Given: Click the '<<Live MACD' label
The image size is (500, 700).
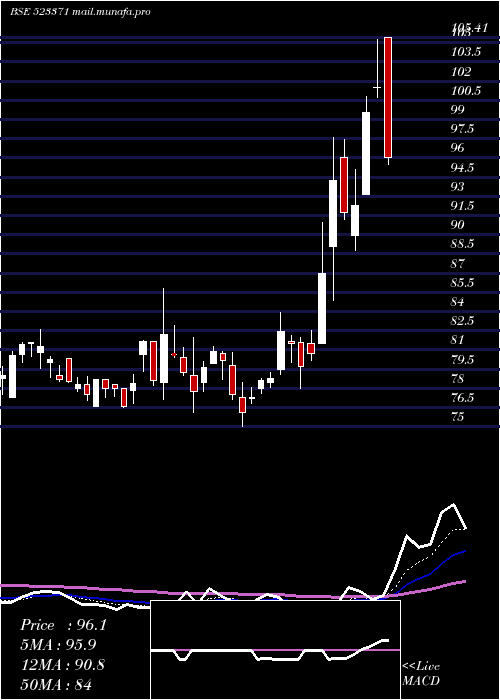Looking at the screenshot, I should 421,673.
